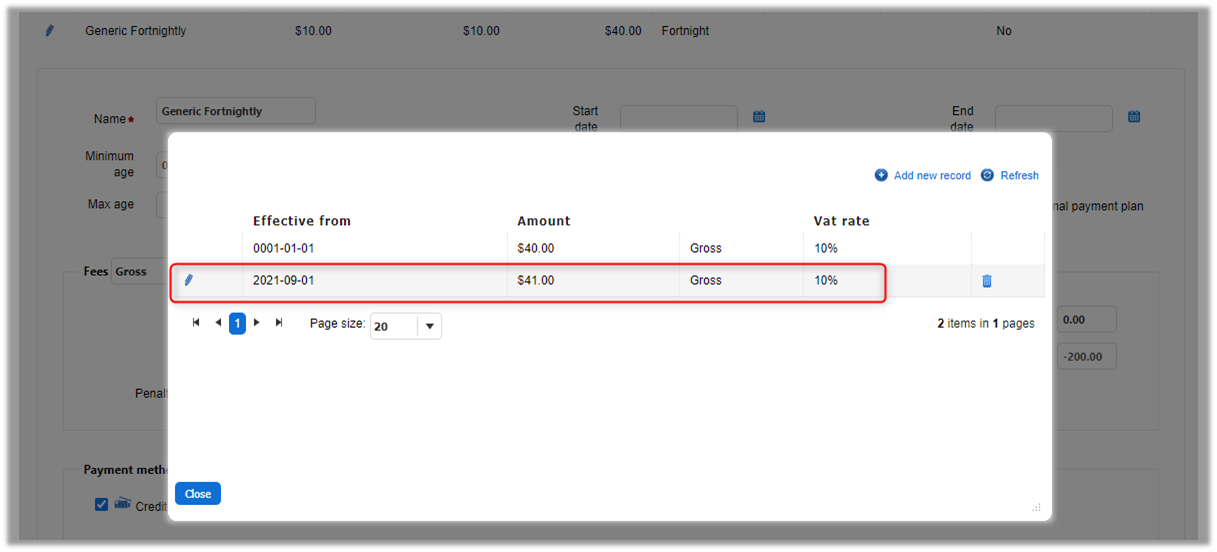The image size is (1217, 552).
Task: Edit the 2021-09-01 fee record
Action: point(189,281)
